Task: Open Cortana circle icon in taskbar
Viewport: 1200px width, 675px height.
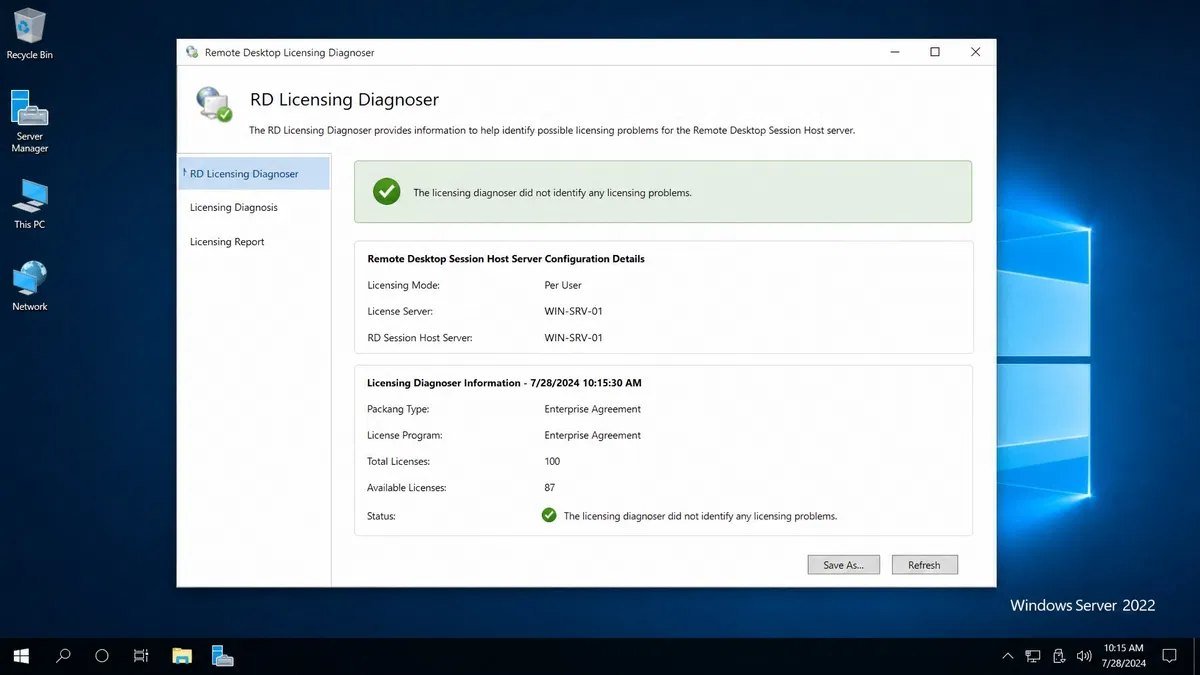Action: [101, 656]
